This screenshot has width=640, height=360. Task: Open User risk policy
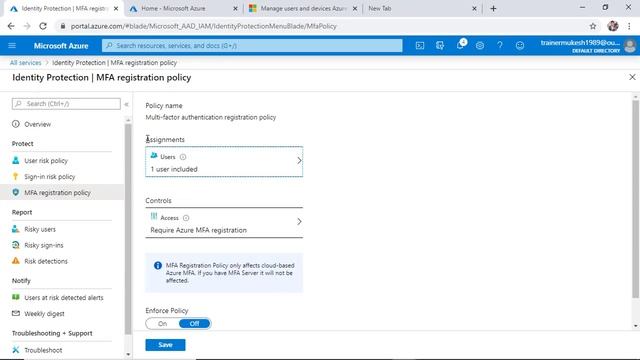click(46, 161)
